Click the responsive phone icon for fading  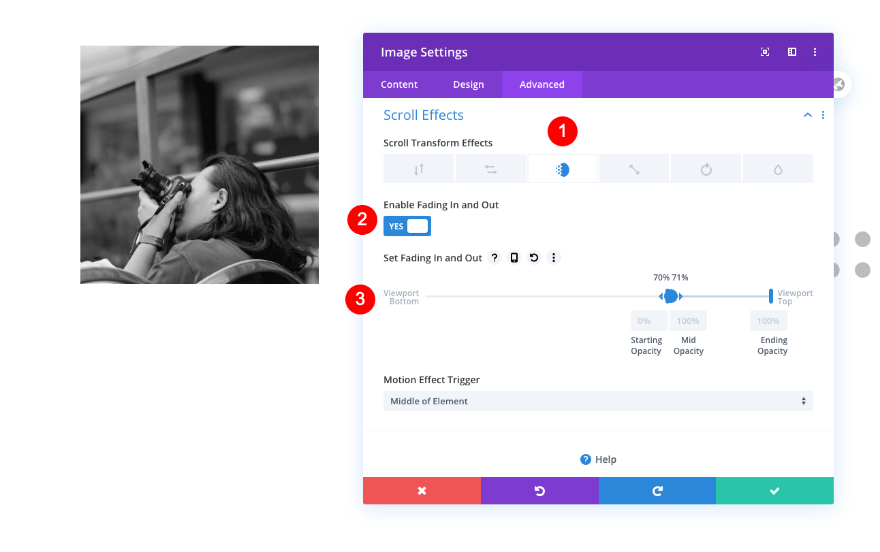514,257
